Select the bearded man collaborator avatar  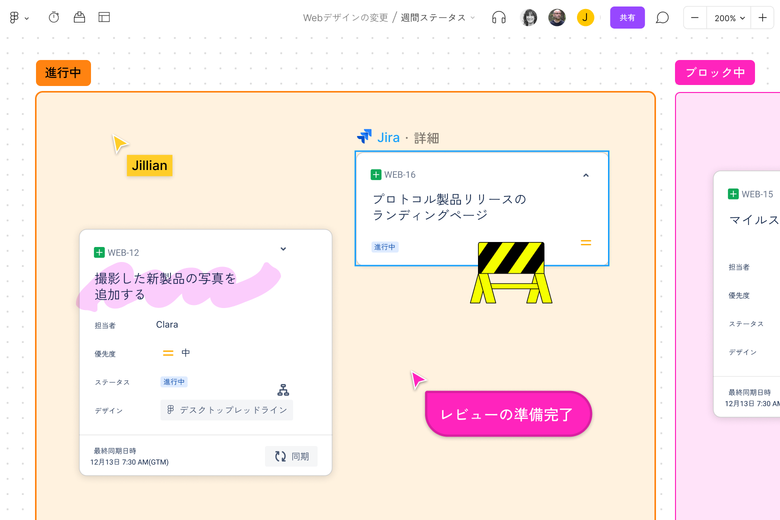[x=557, y=18]
